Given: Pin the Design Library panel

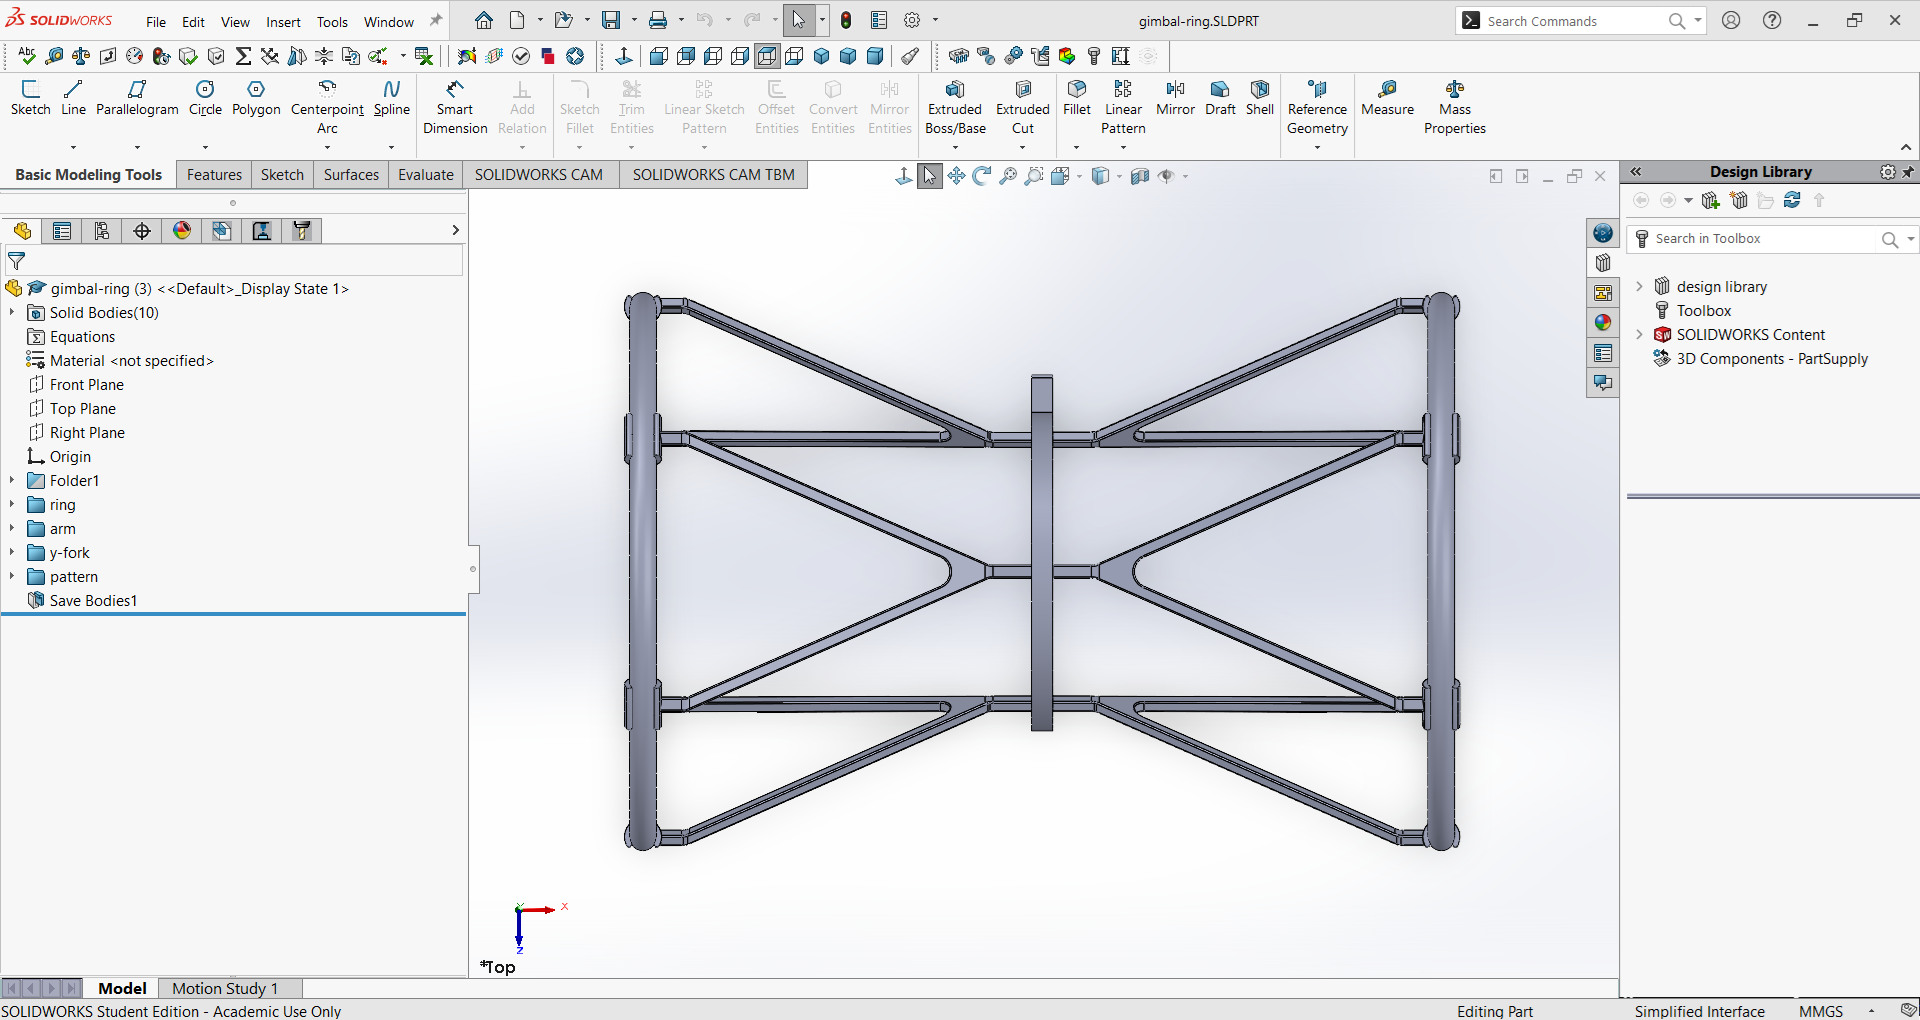Looking at the screenshot, I should (x=1908, y=172).
